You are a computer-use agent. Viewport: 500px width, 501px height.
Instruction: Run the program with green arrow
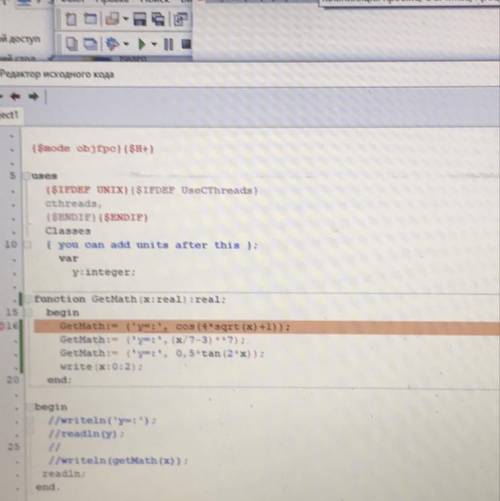pyautogui.click(x=142, y=44)
